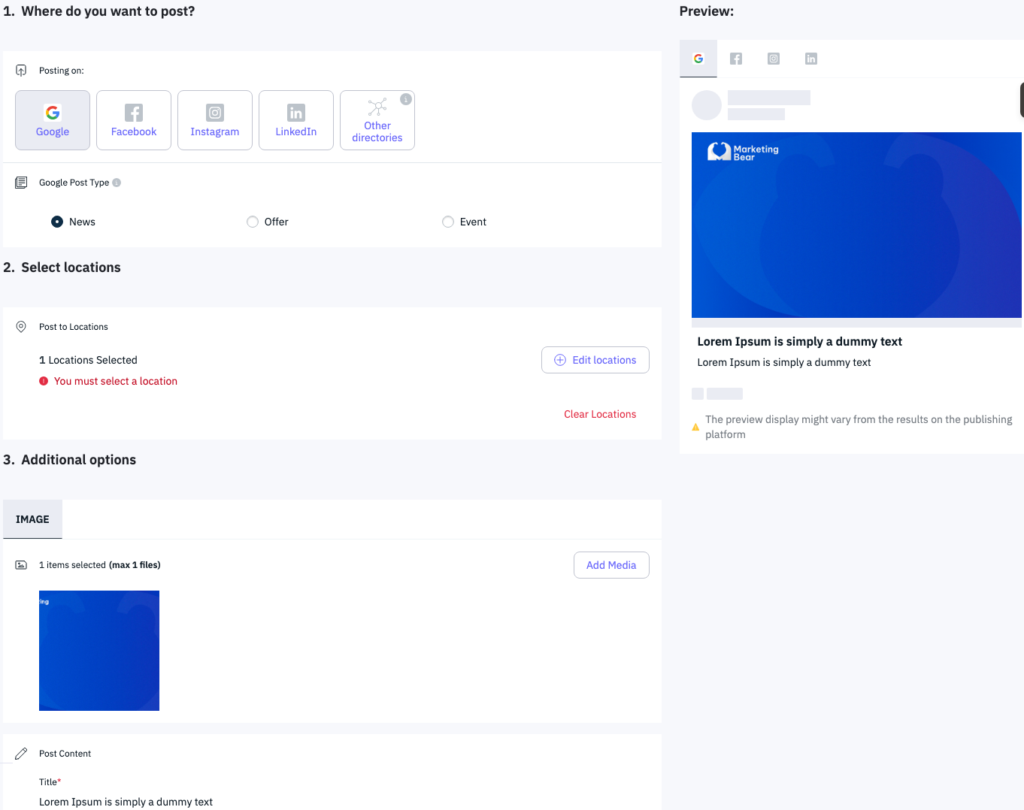The height and width of the screenshot is (810, 1024).
Task: Click Google Post Type info icon
Action: click(x=117, y=183)
